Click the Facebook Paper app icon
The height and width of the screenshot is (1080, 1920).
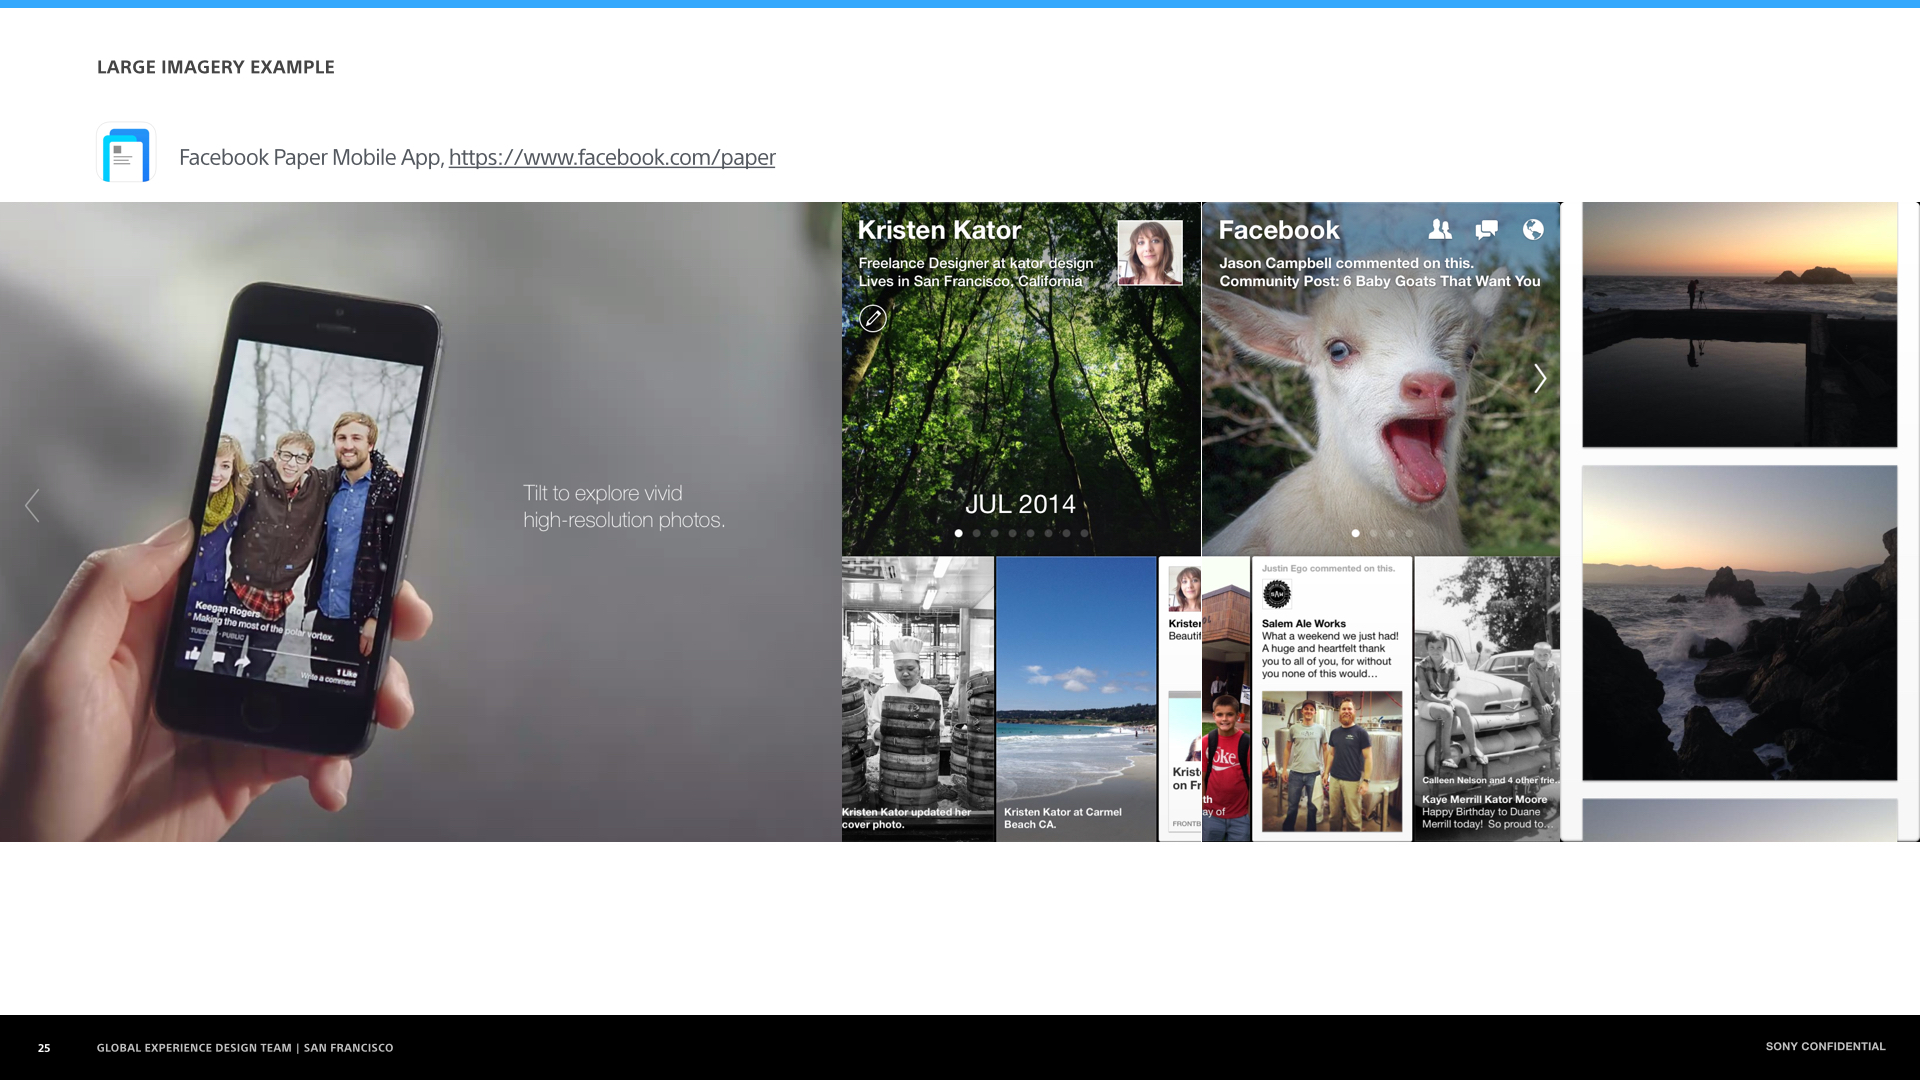pos(126,154)
